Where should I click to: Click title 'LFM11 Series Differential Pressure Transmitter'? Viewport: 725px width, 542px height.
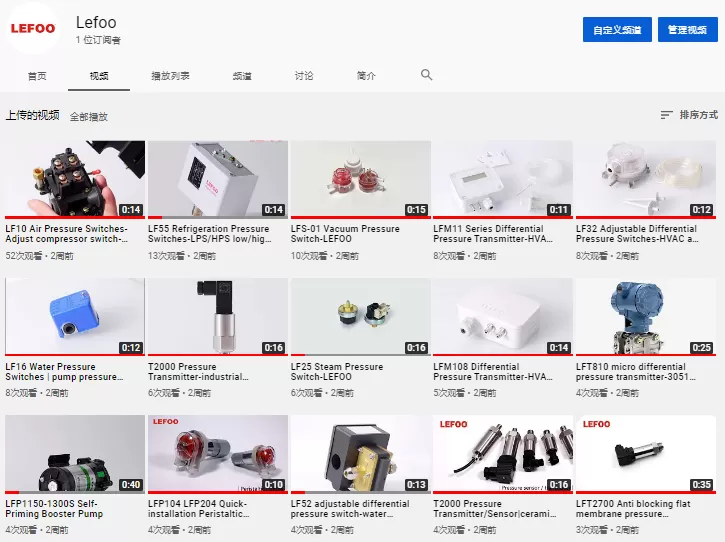(x=493, y=234)
